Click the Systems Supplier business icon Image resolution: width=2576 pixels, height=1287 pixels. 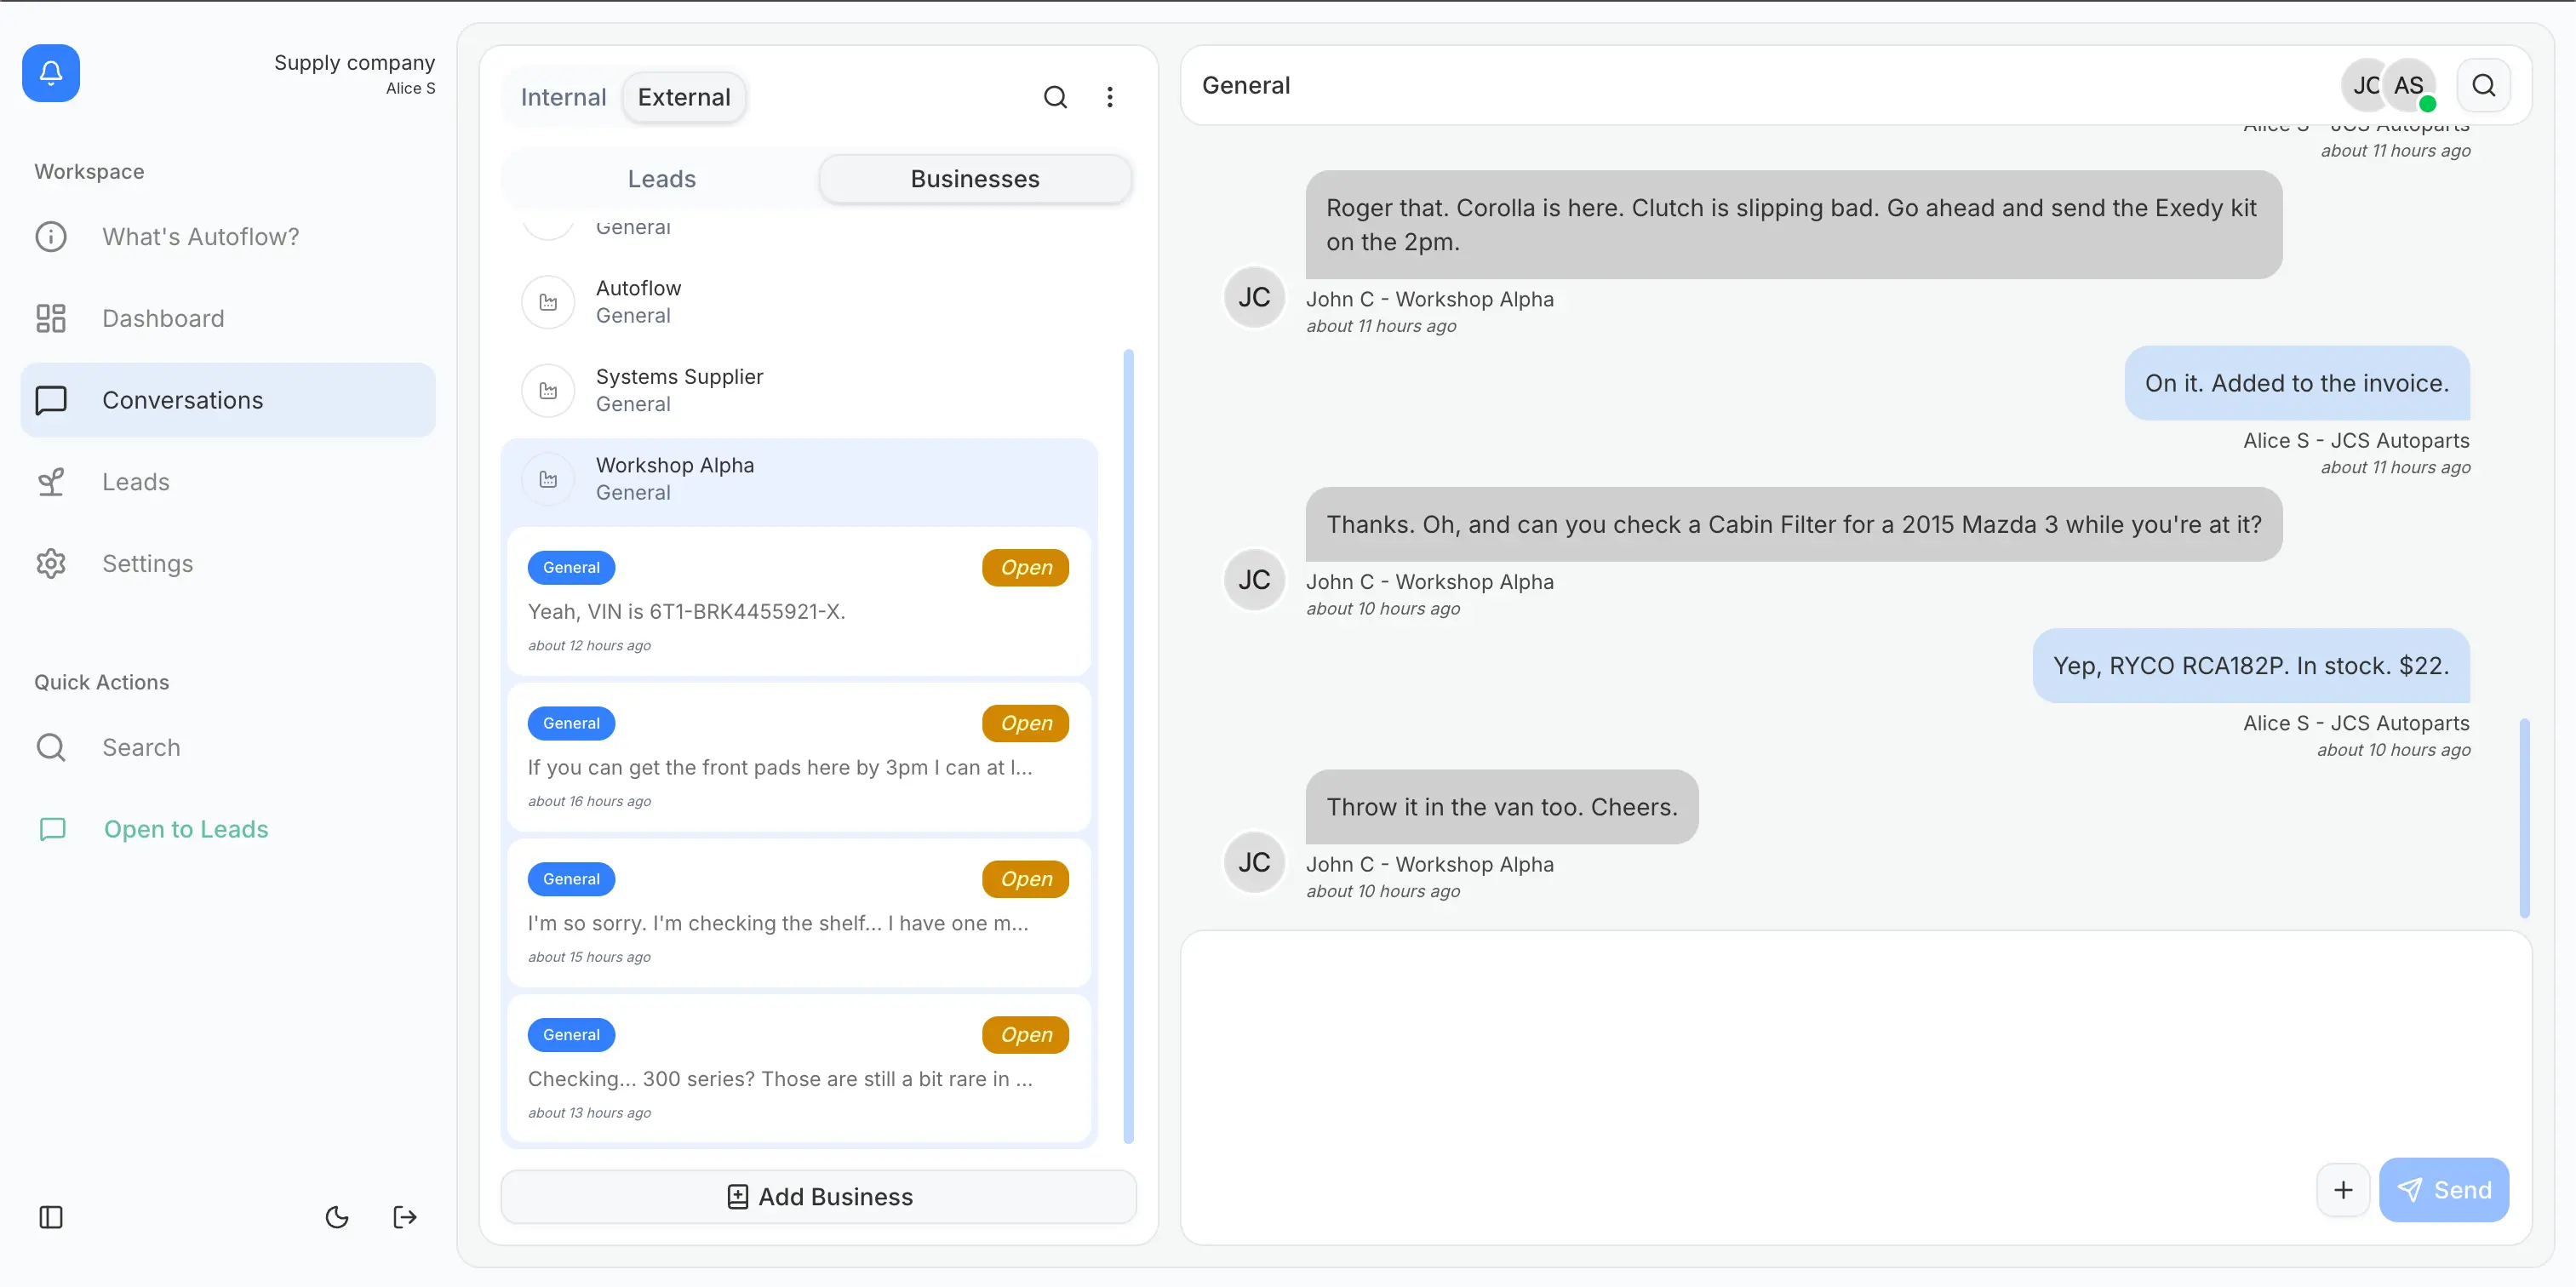(548, 391)
